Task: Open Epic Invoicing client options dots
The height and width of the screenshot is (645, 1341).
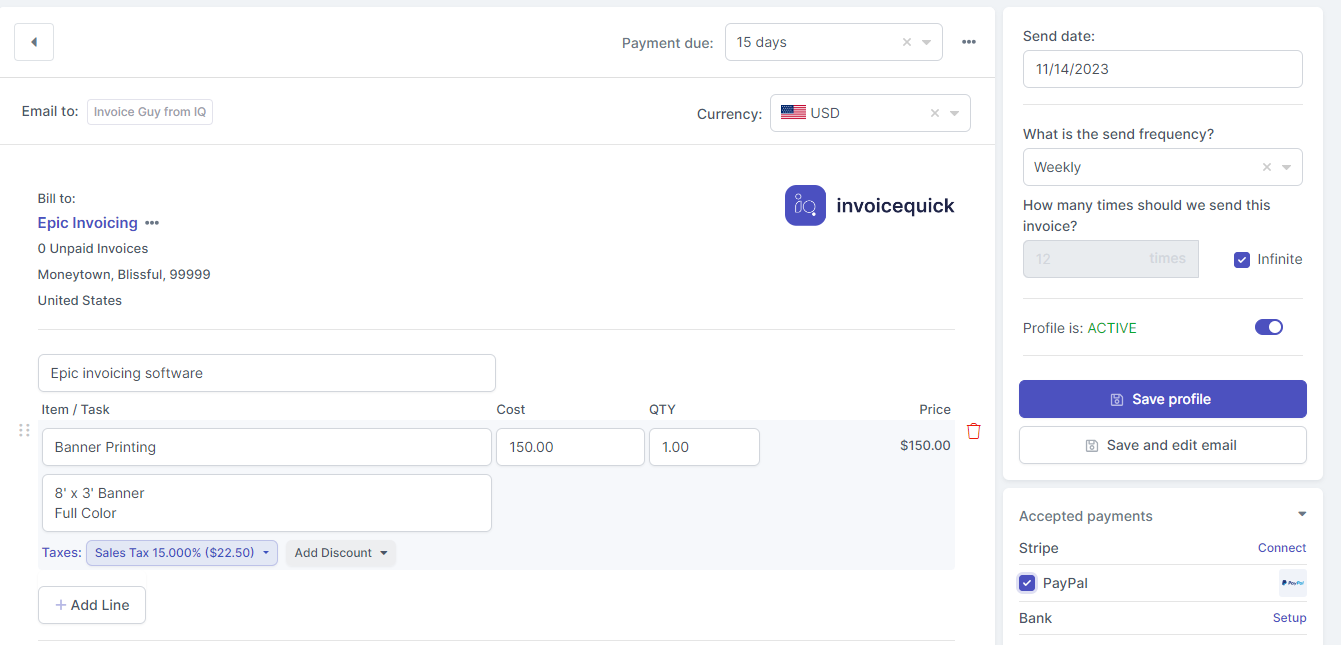Action: pyautogui.click(x=152, y=223)
